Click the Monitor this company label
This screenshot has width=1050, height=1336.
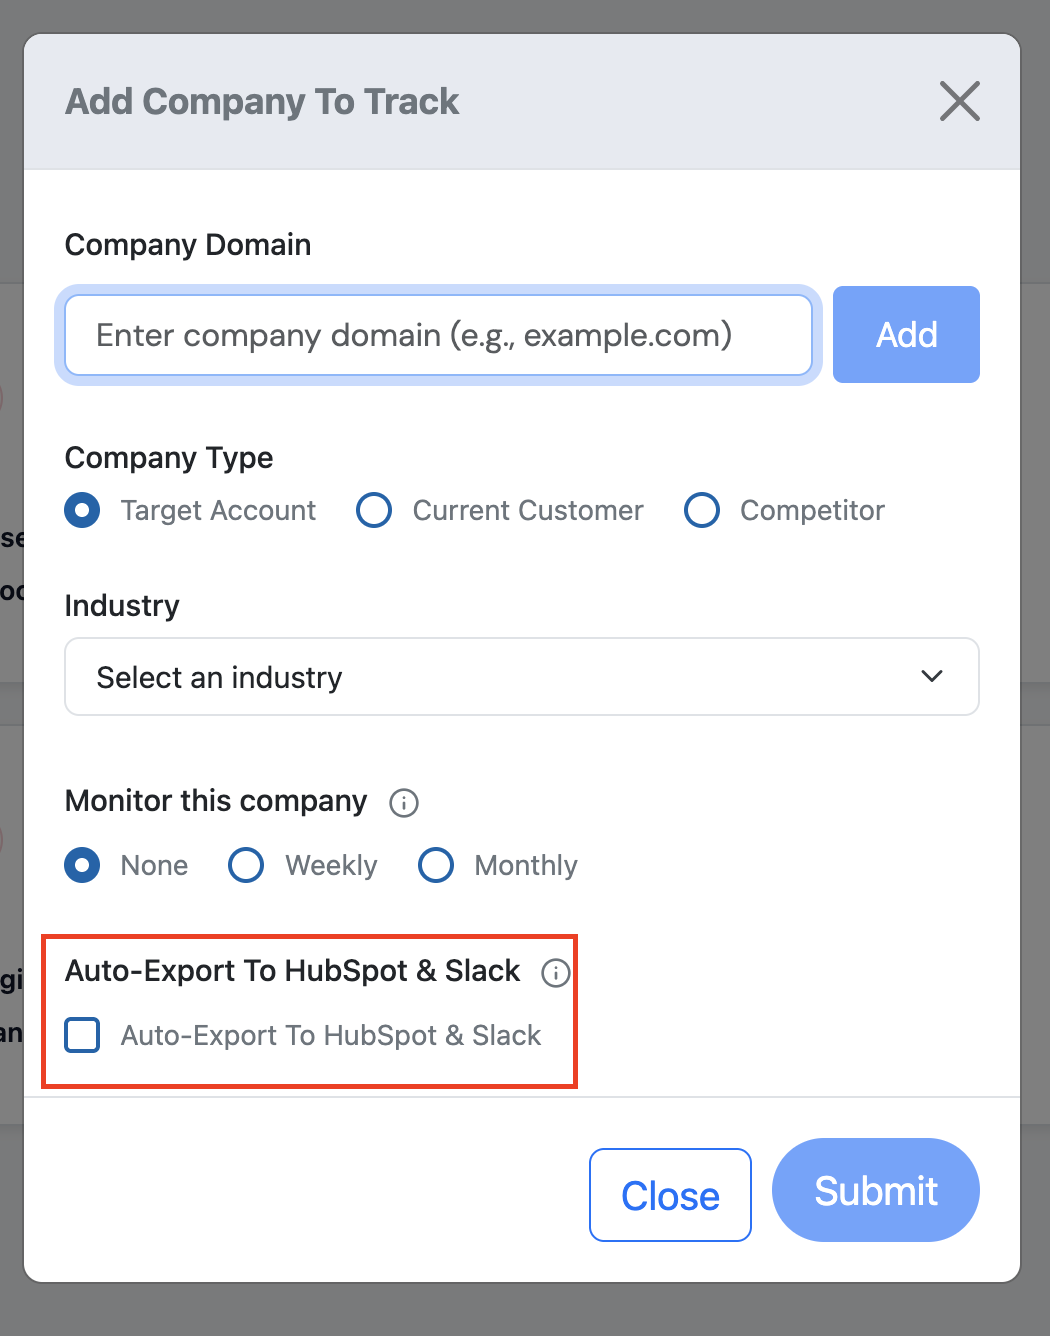click(x=216, y=801)
